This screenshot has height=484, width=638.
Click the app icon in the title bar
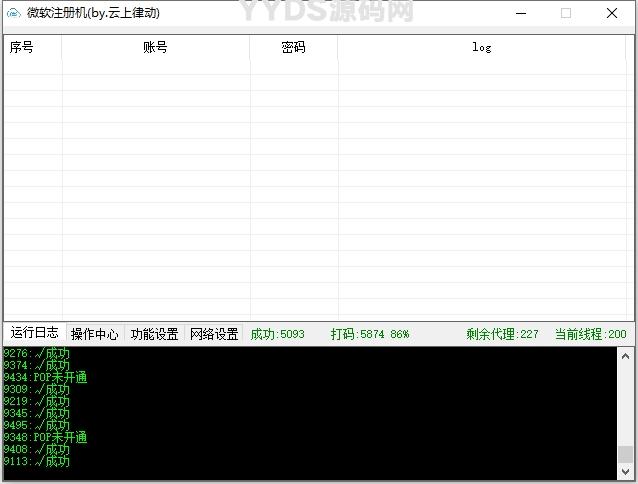click(x=14, y=14)
